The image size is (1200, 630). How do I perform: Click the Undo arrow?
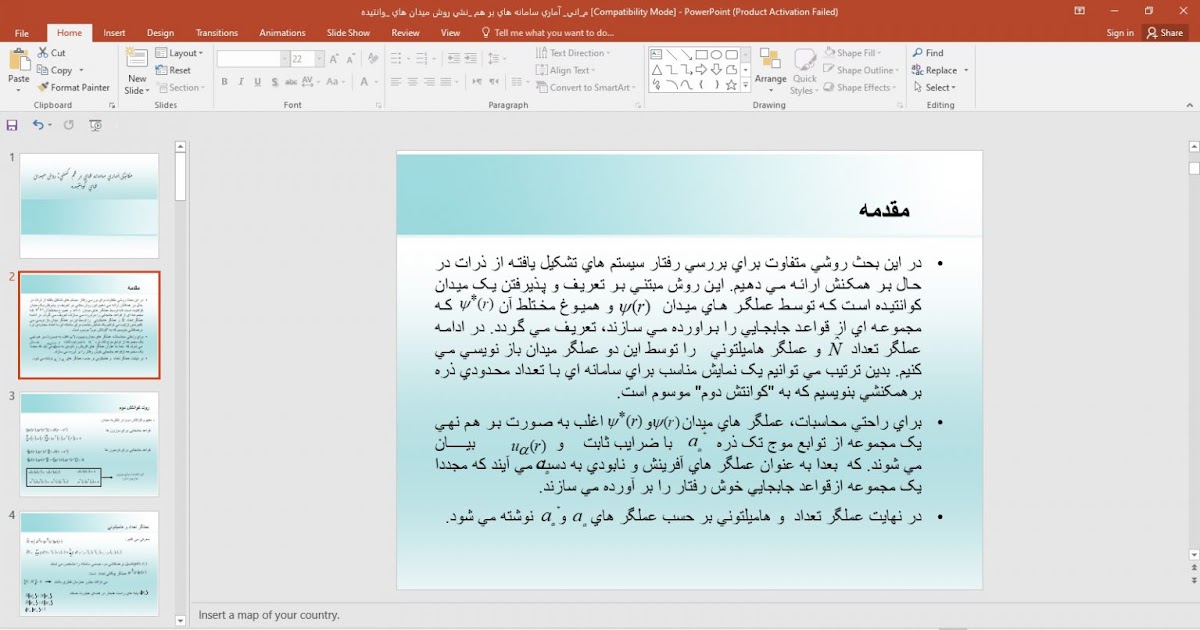[37, 125]
